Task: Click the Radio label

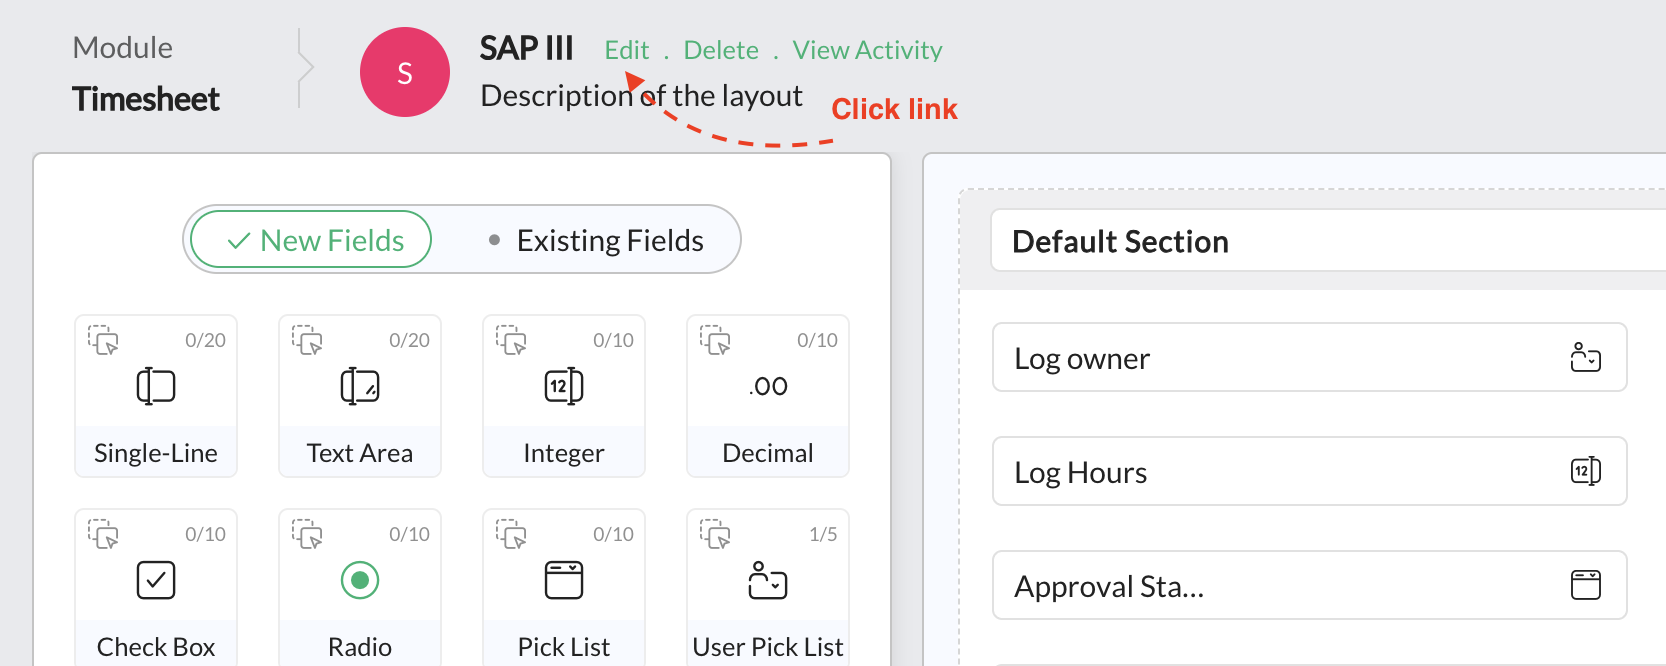Action: pyautogui.click(x=360, y=647)
